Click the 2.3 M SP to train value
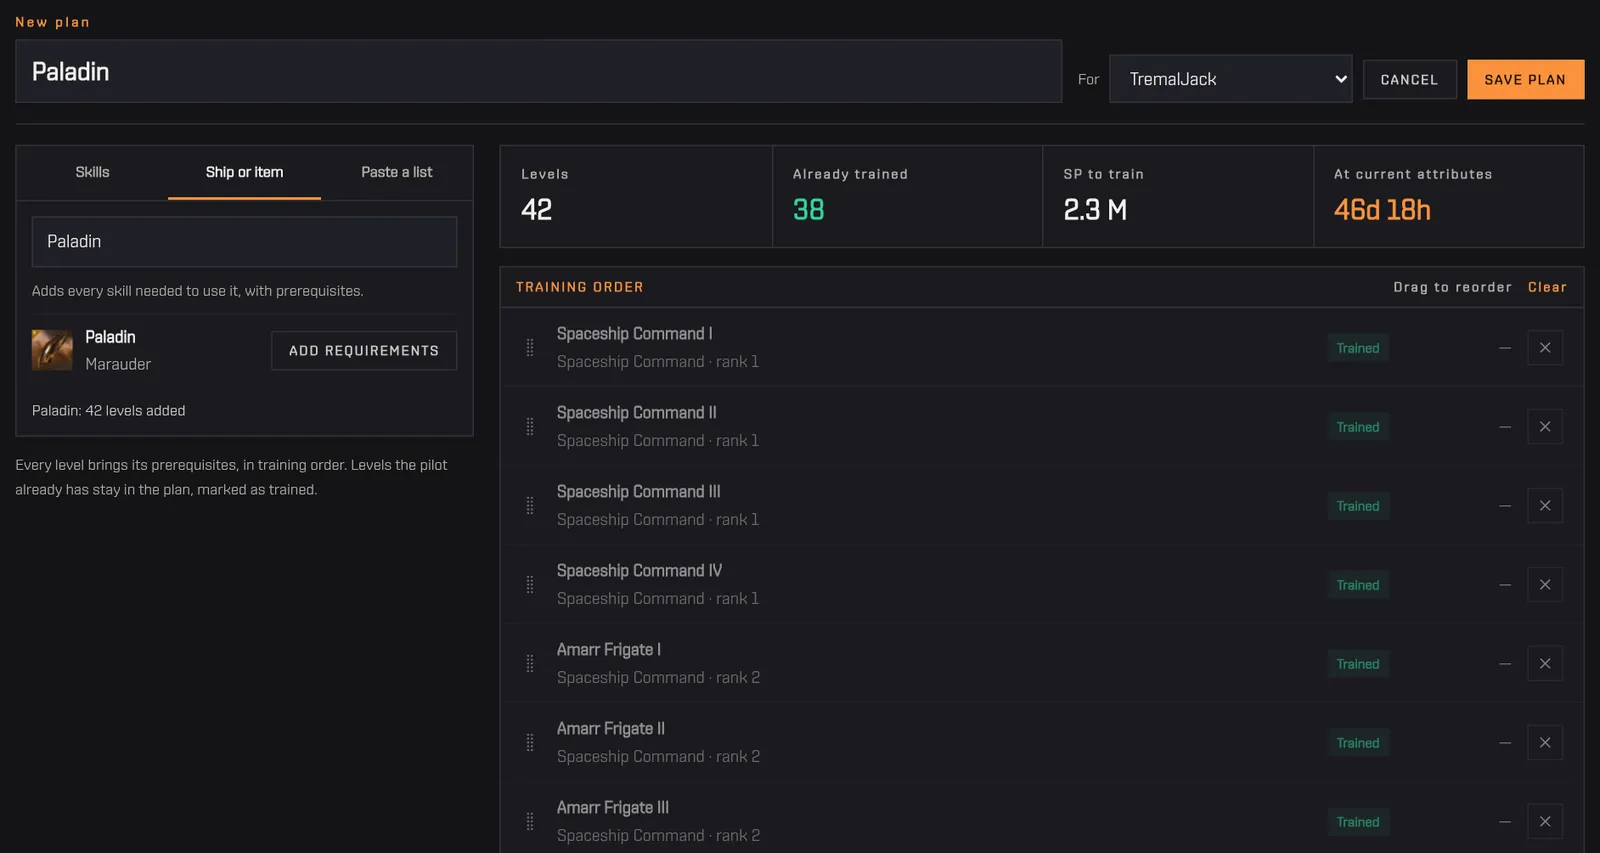Viewport: 1600px width, 853px height. coord(1095,210)
